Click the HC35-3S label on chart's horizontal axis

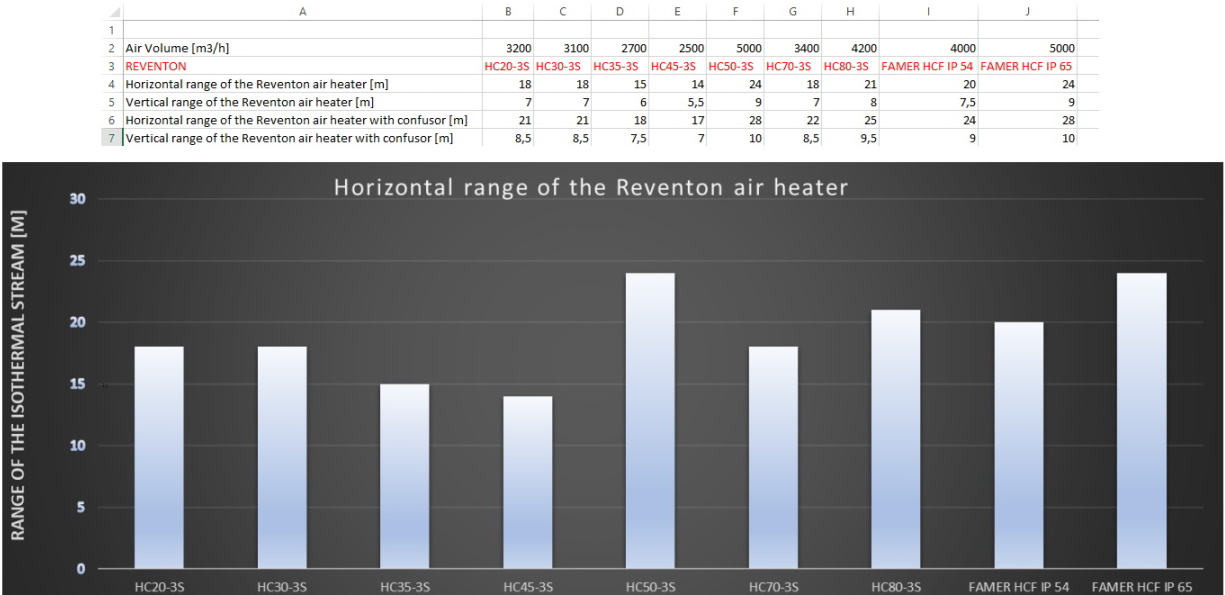click(404, 587)
